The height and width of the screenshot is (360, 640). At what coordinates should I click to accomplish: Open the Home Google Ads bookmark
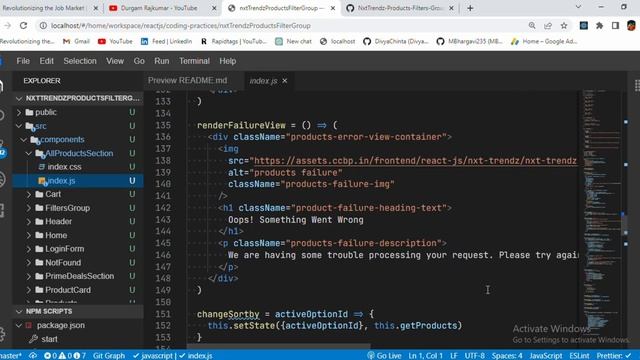(544, 41)
